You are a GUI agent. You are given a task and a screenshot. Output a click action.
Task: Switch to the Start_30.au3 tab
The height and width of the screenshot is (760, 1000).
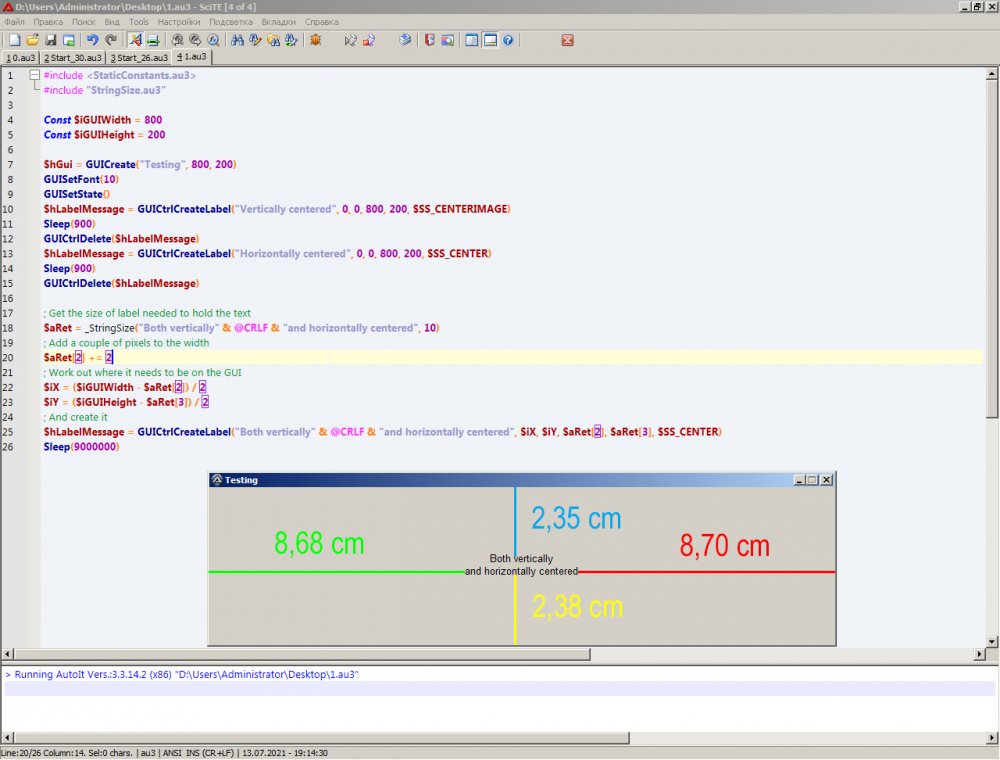tap(72, 57)
